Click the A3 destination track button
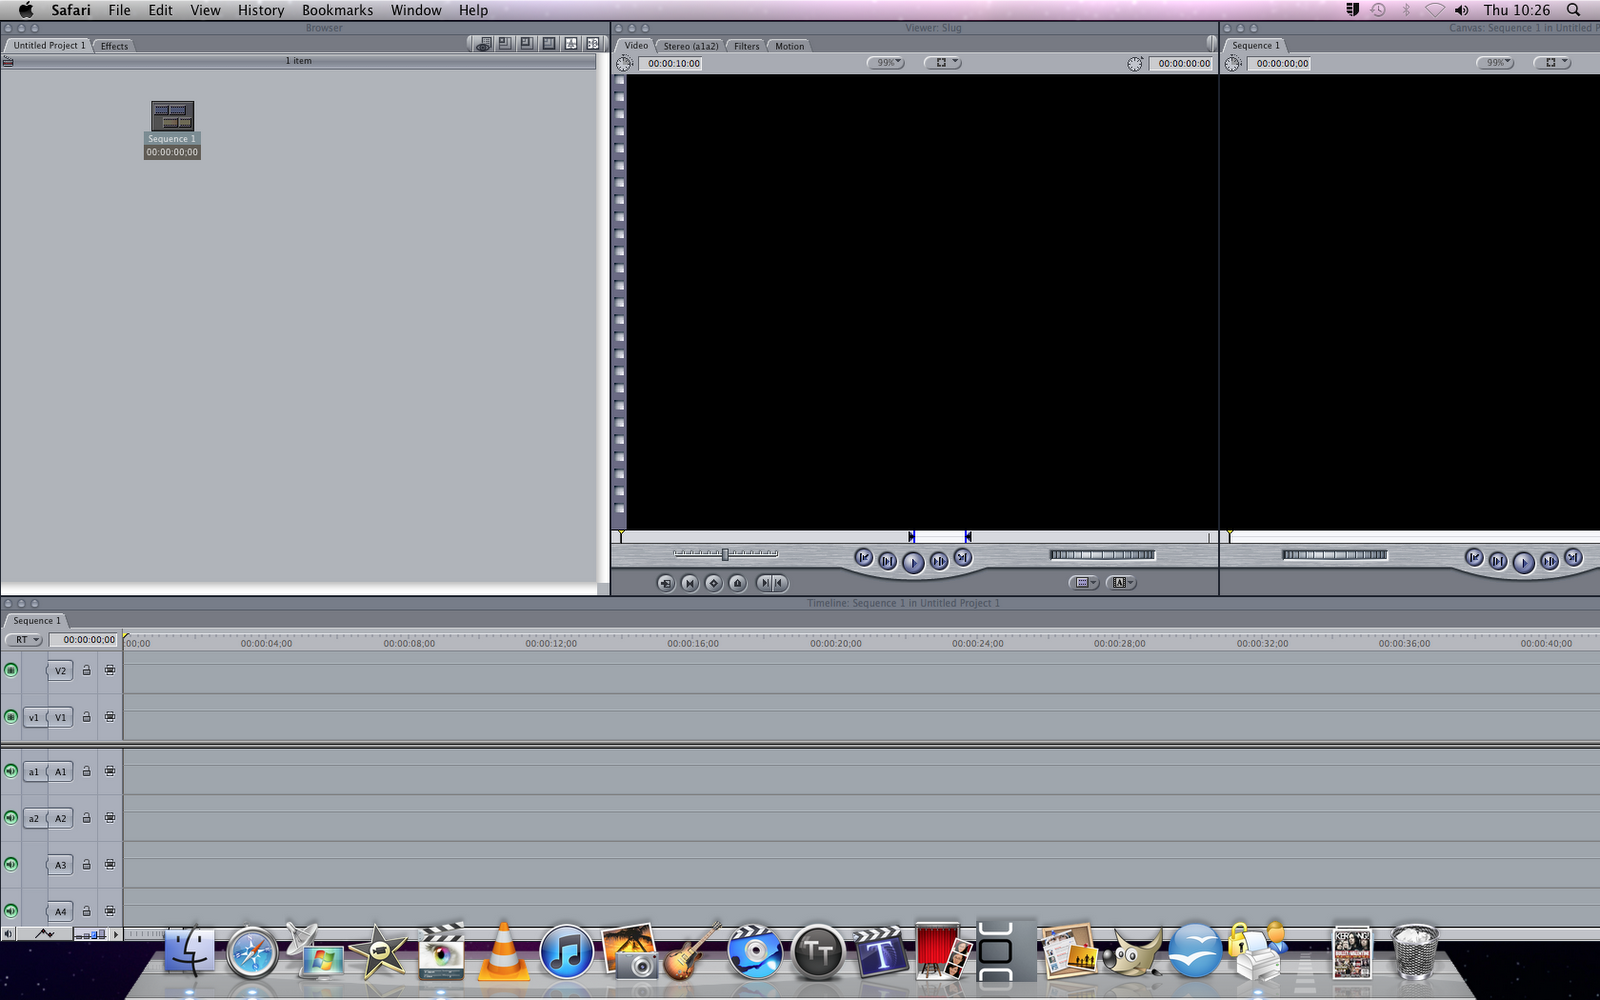This screenshot has width=1600, height=1000. 60,864
